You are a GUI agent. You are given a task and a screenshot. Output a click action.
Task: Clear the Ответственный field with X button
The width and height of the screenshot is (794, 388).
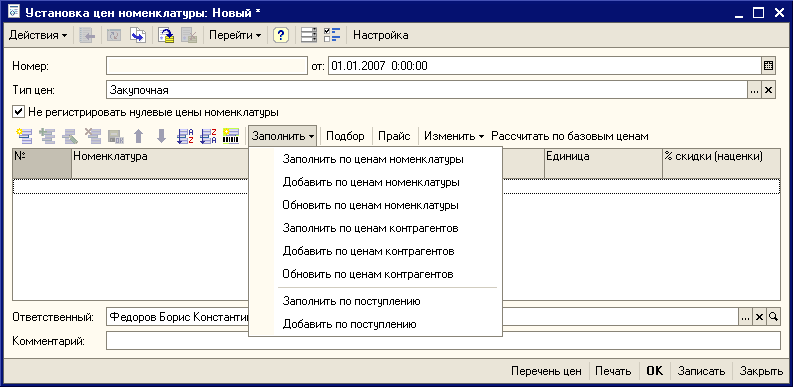point(759,317)
